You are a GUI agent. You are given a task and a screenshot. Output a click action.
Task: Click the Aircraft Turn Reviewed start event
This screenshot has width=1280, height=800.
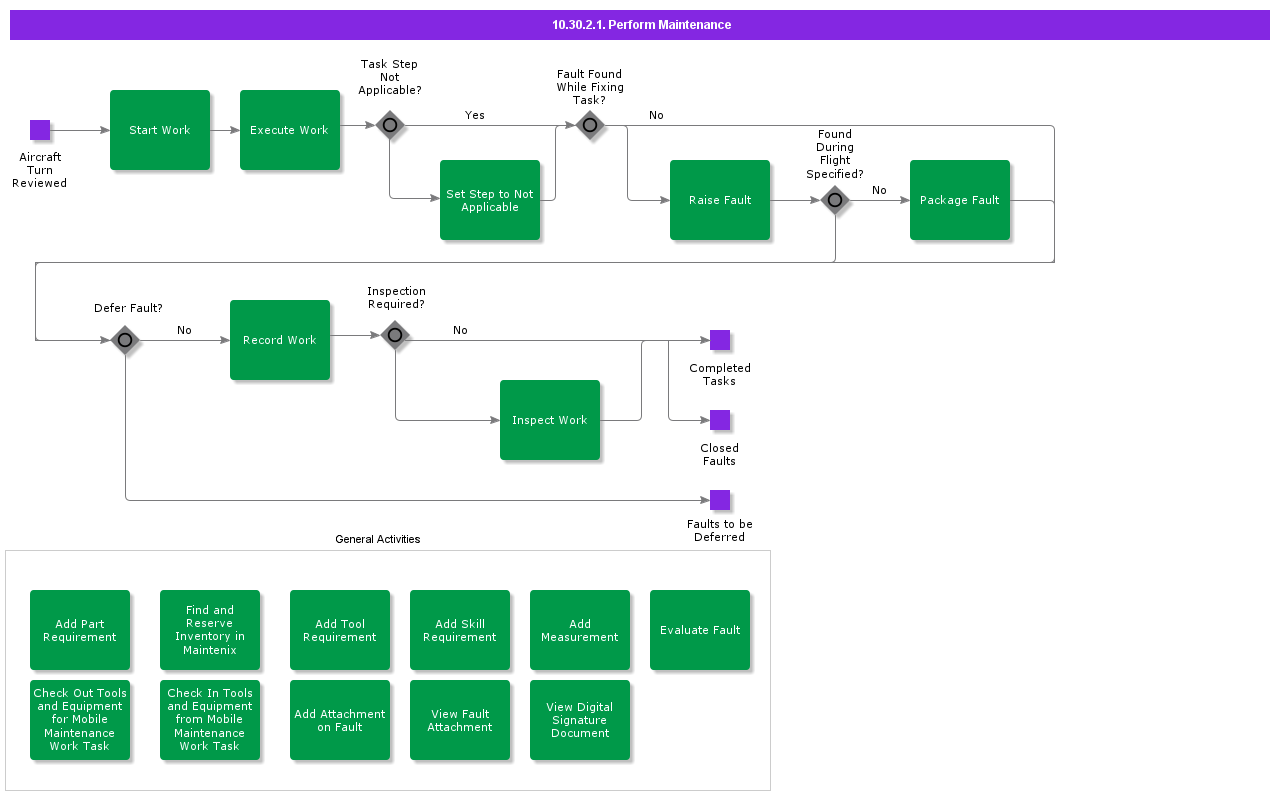[x=40, y=130]
